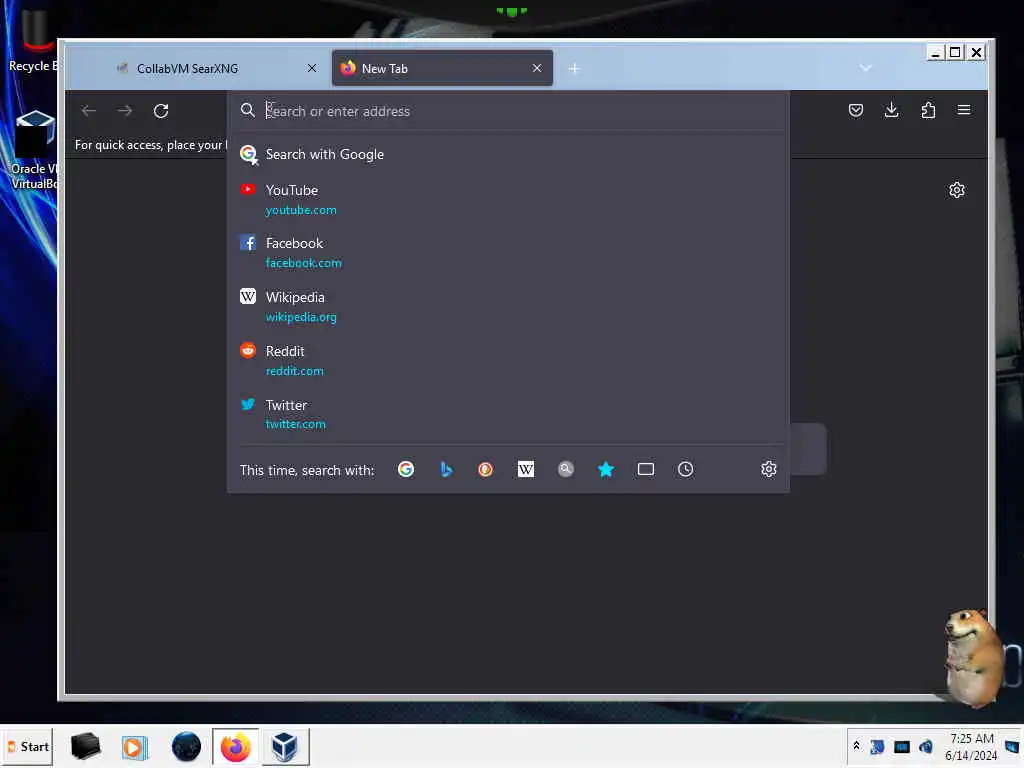Select the Twitter suggestion row
The image size is (1024, 768).
(508, 414)
